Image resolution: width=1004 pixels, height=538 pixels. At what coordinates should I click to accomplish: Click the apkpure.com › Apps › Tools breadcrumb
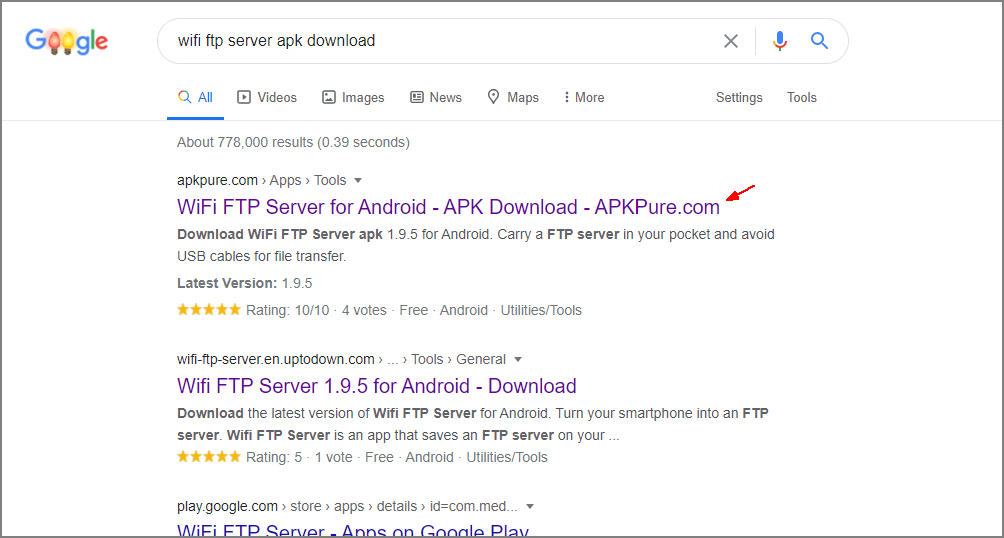tap(261, 180)
